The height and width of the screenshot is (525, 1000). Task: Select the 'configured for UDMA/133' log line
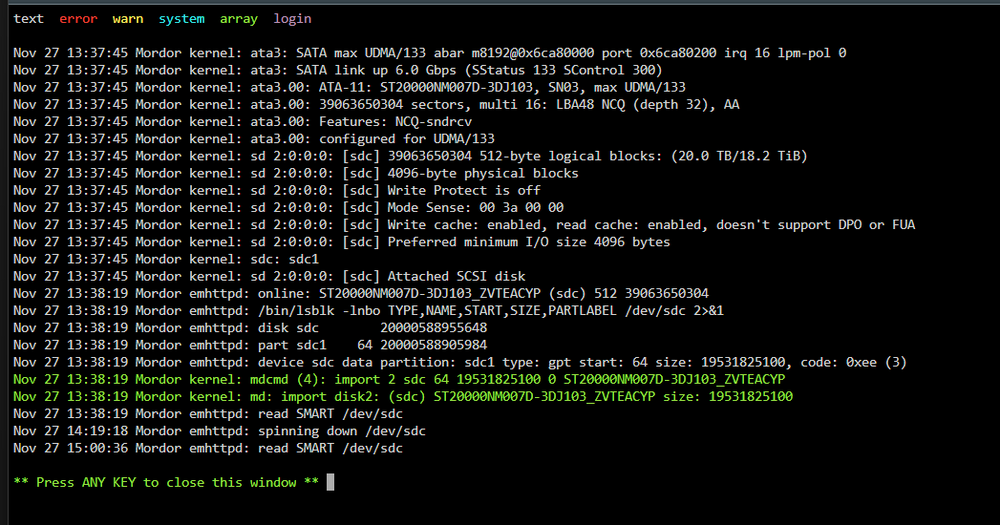click(x=254, y=139)
